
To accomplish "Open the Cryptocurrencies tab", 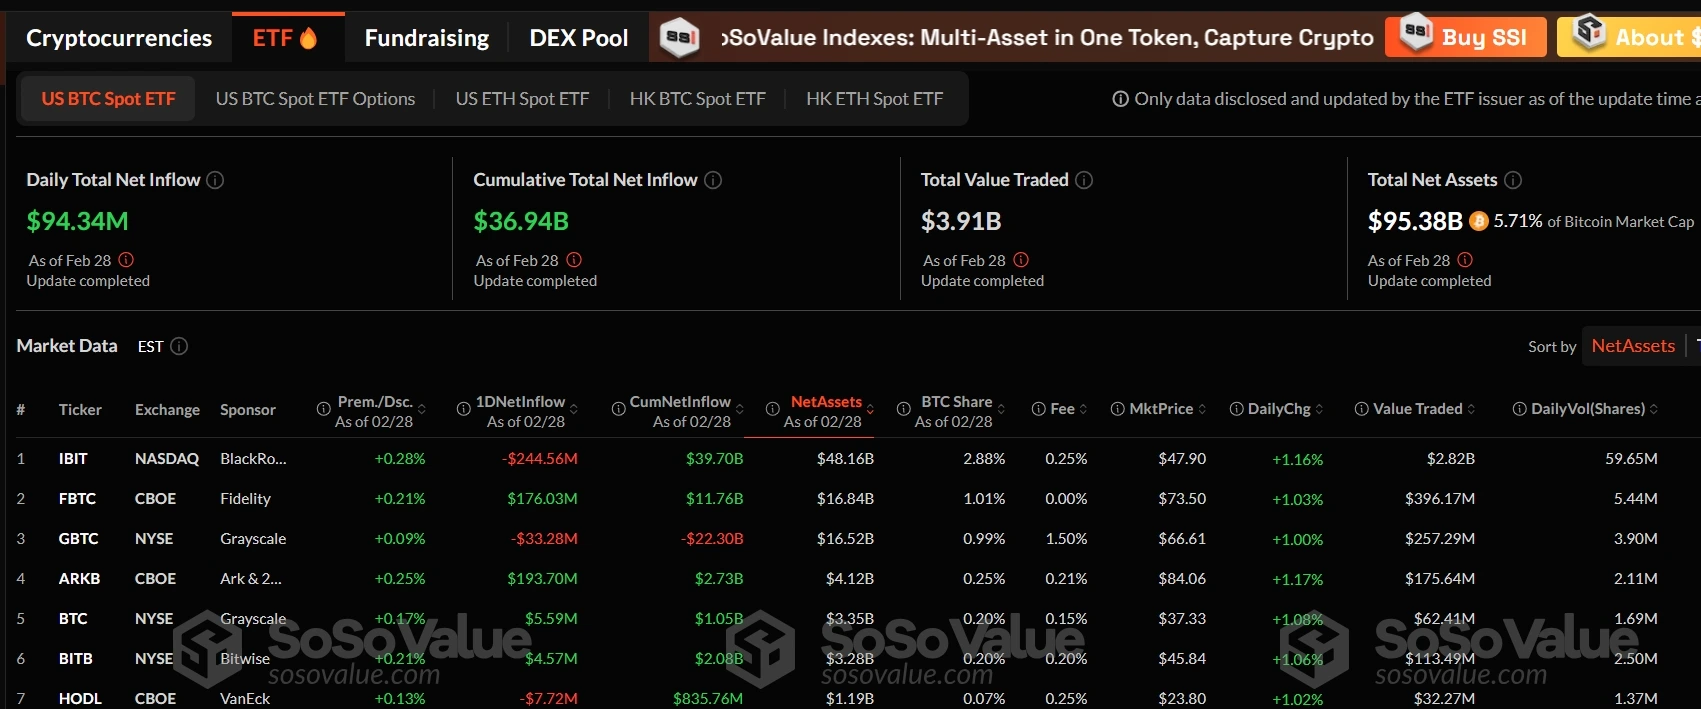I will point(119,38).
